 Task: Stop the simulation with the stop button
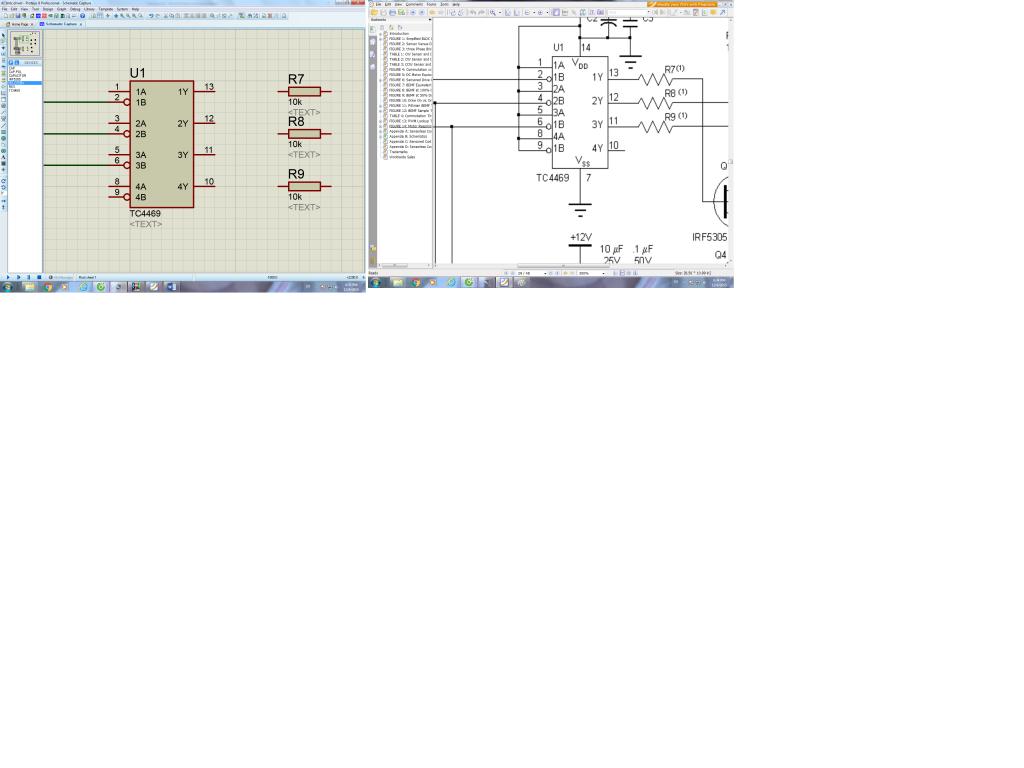[x=39, y=277]
